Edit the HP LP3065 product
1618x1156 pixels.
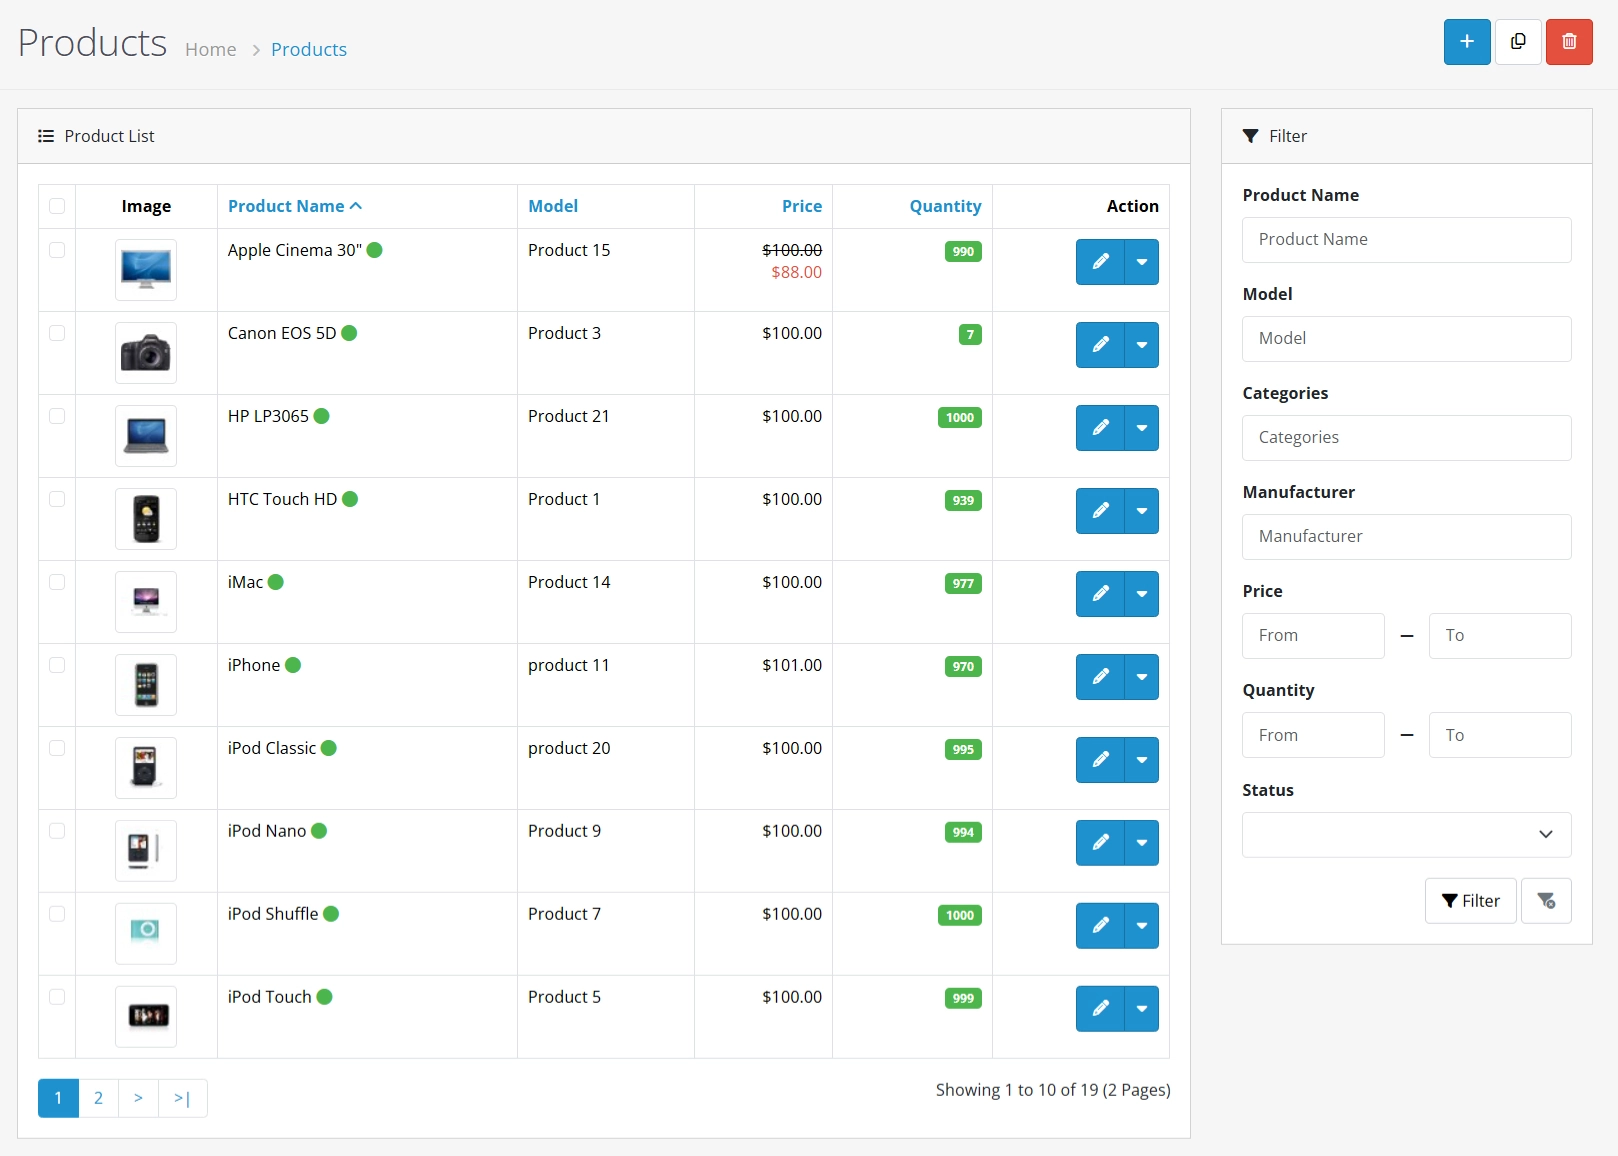pos(1100,428)
